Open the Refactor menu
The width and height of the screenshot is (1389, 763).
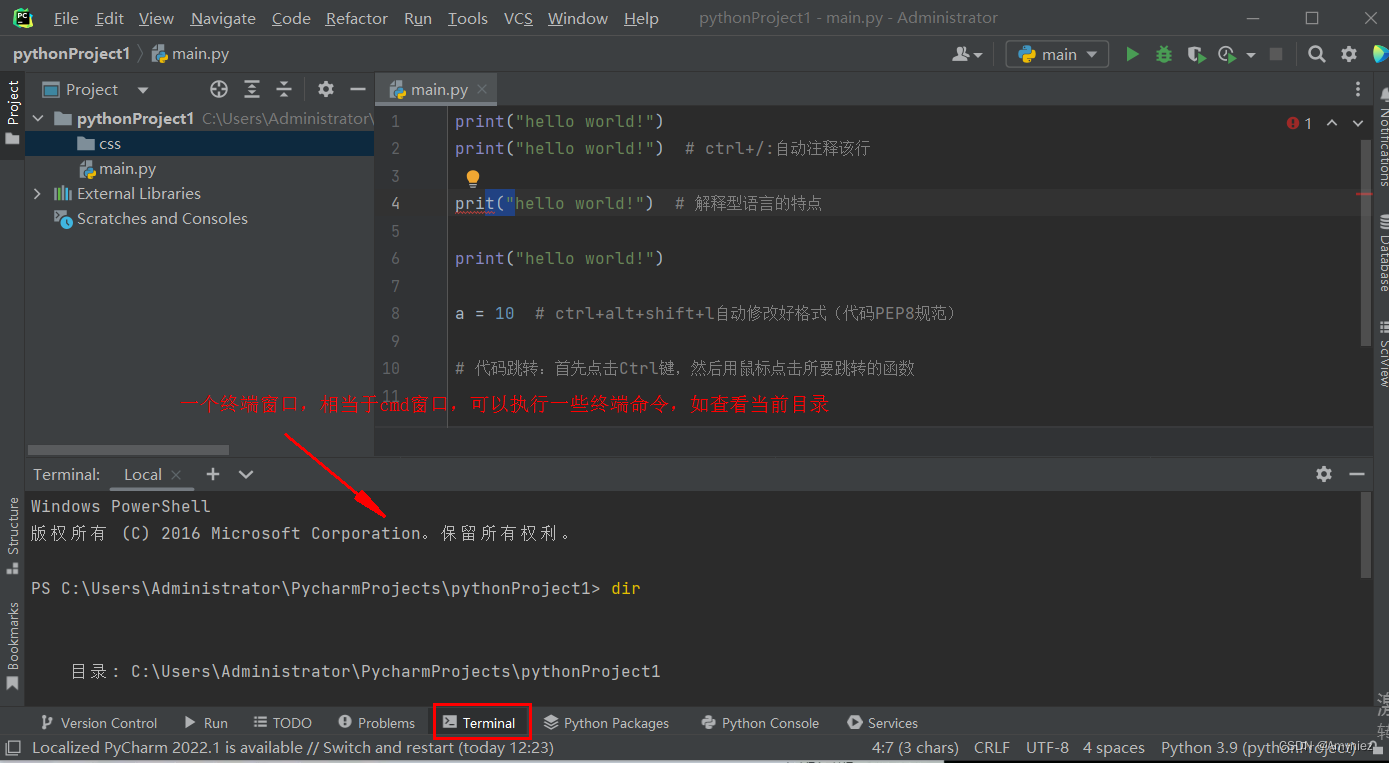(357, 18)
